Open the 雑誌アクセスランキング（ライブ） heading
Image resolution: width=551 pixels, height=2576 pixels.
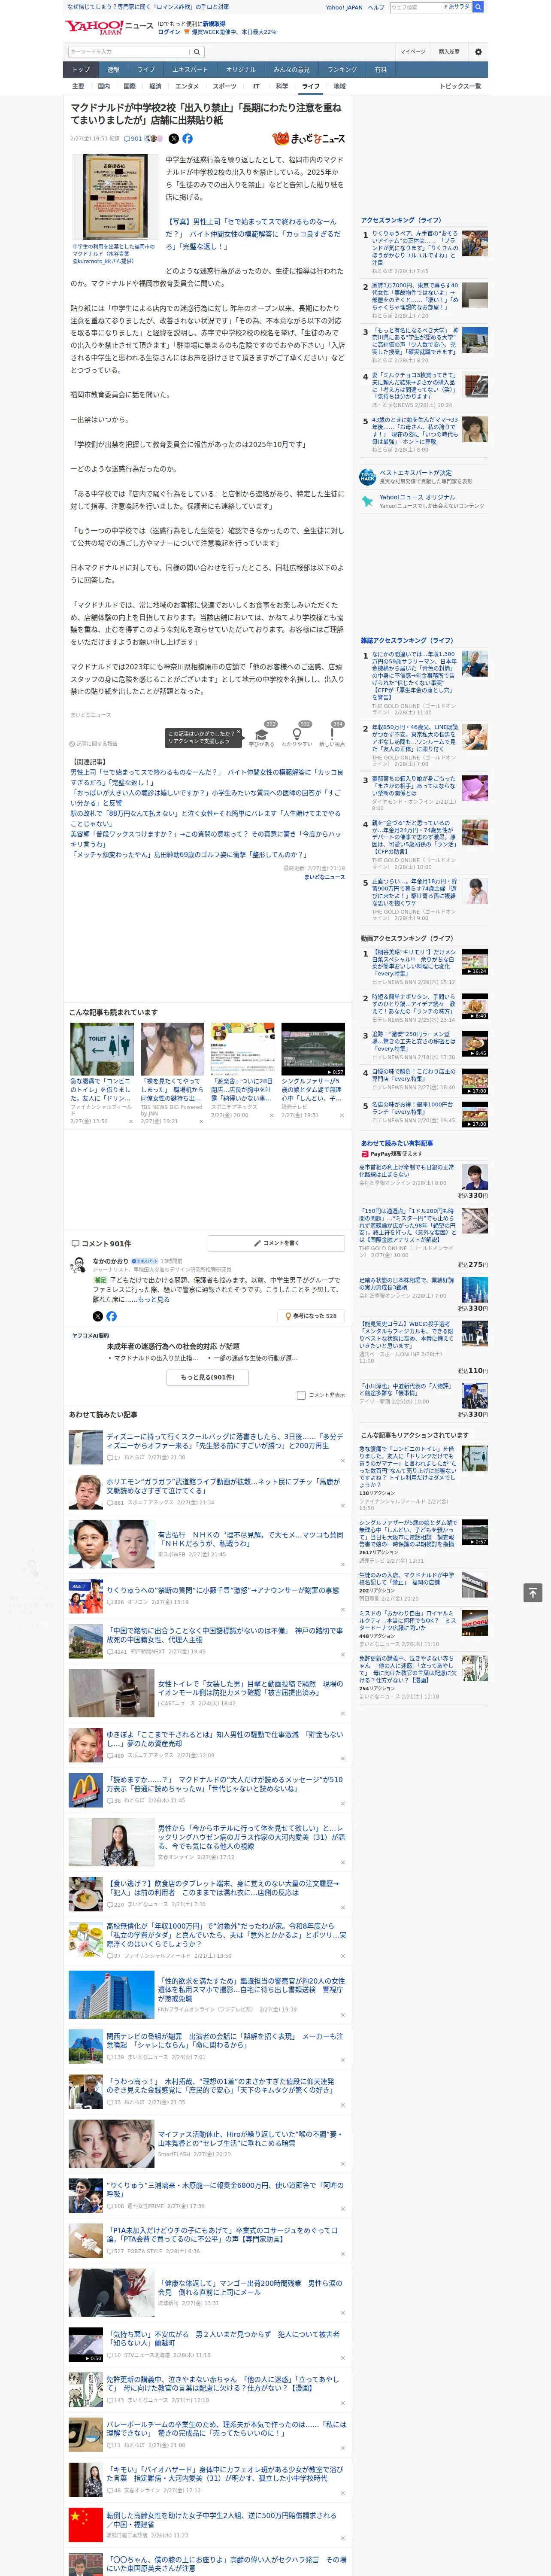click(407, 640)
